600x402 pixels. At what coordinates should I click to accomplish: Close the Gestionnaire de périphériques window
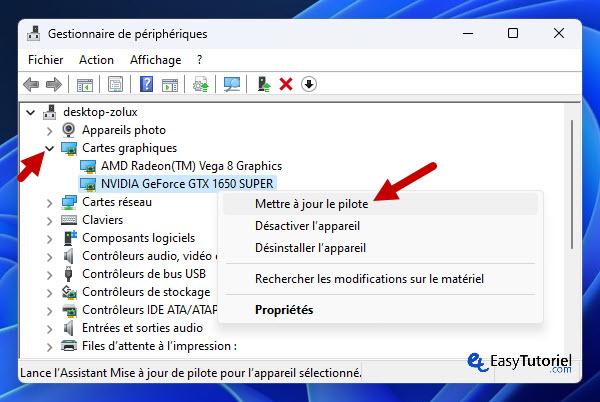point(559,34)
